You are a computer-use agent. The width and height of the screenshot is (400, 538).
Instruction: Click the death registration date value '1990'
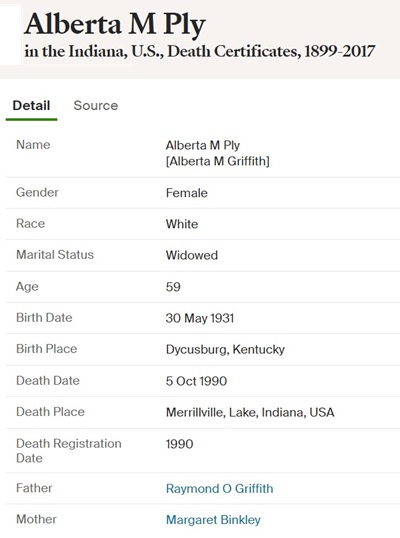[179, 444]
